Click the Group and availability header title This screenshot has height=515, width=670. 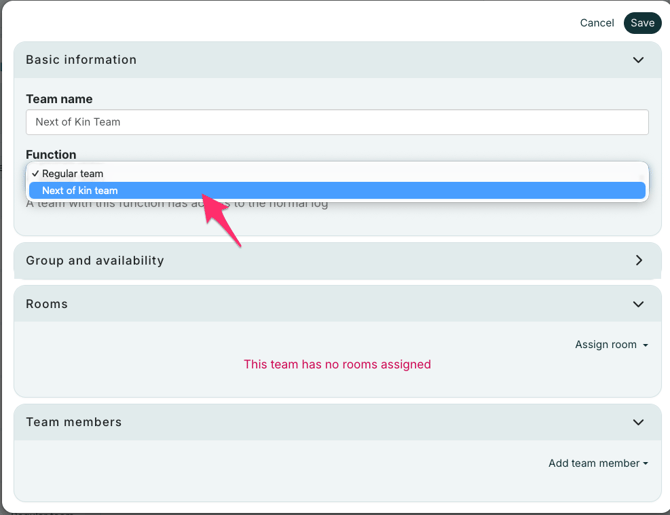click(x=95, y=261)
